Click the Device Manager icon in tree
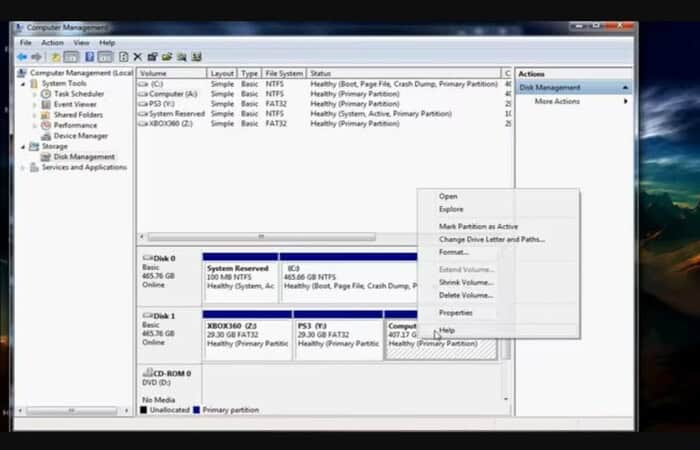The image size is (700, 450). point(46,136)
